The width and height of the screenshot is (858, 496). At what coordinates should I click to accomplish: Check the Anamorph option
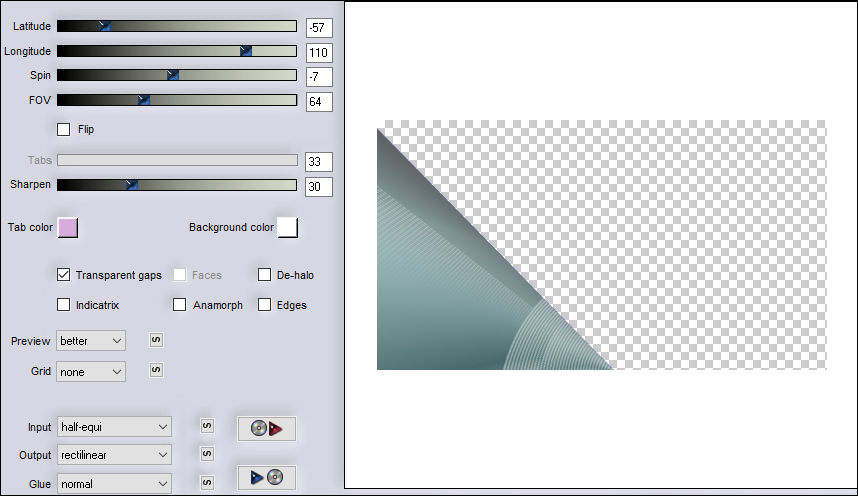(179, 305)
